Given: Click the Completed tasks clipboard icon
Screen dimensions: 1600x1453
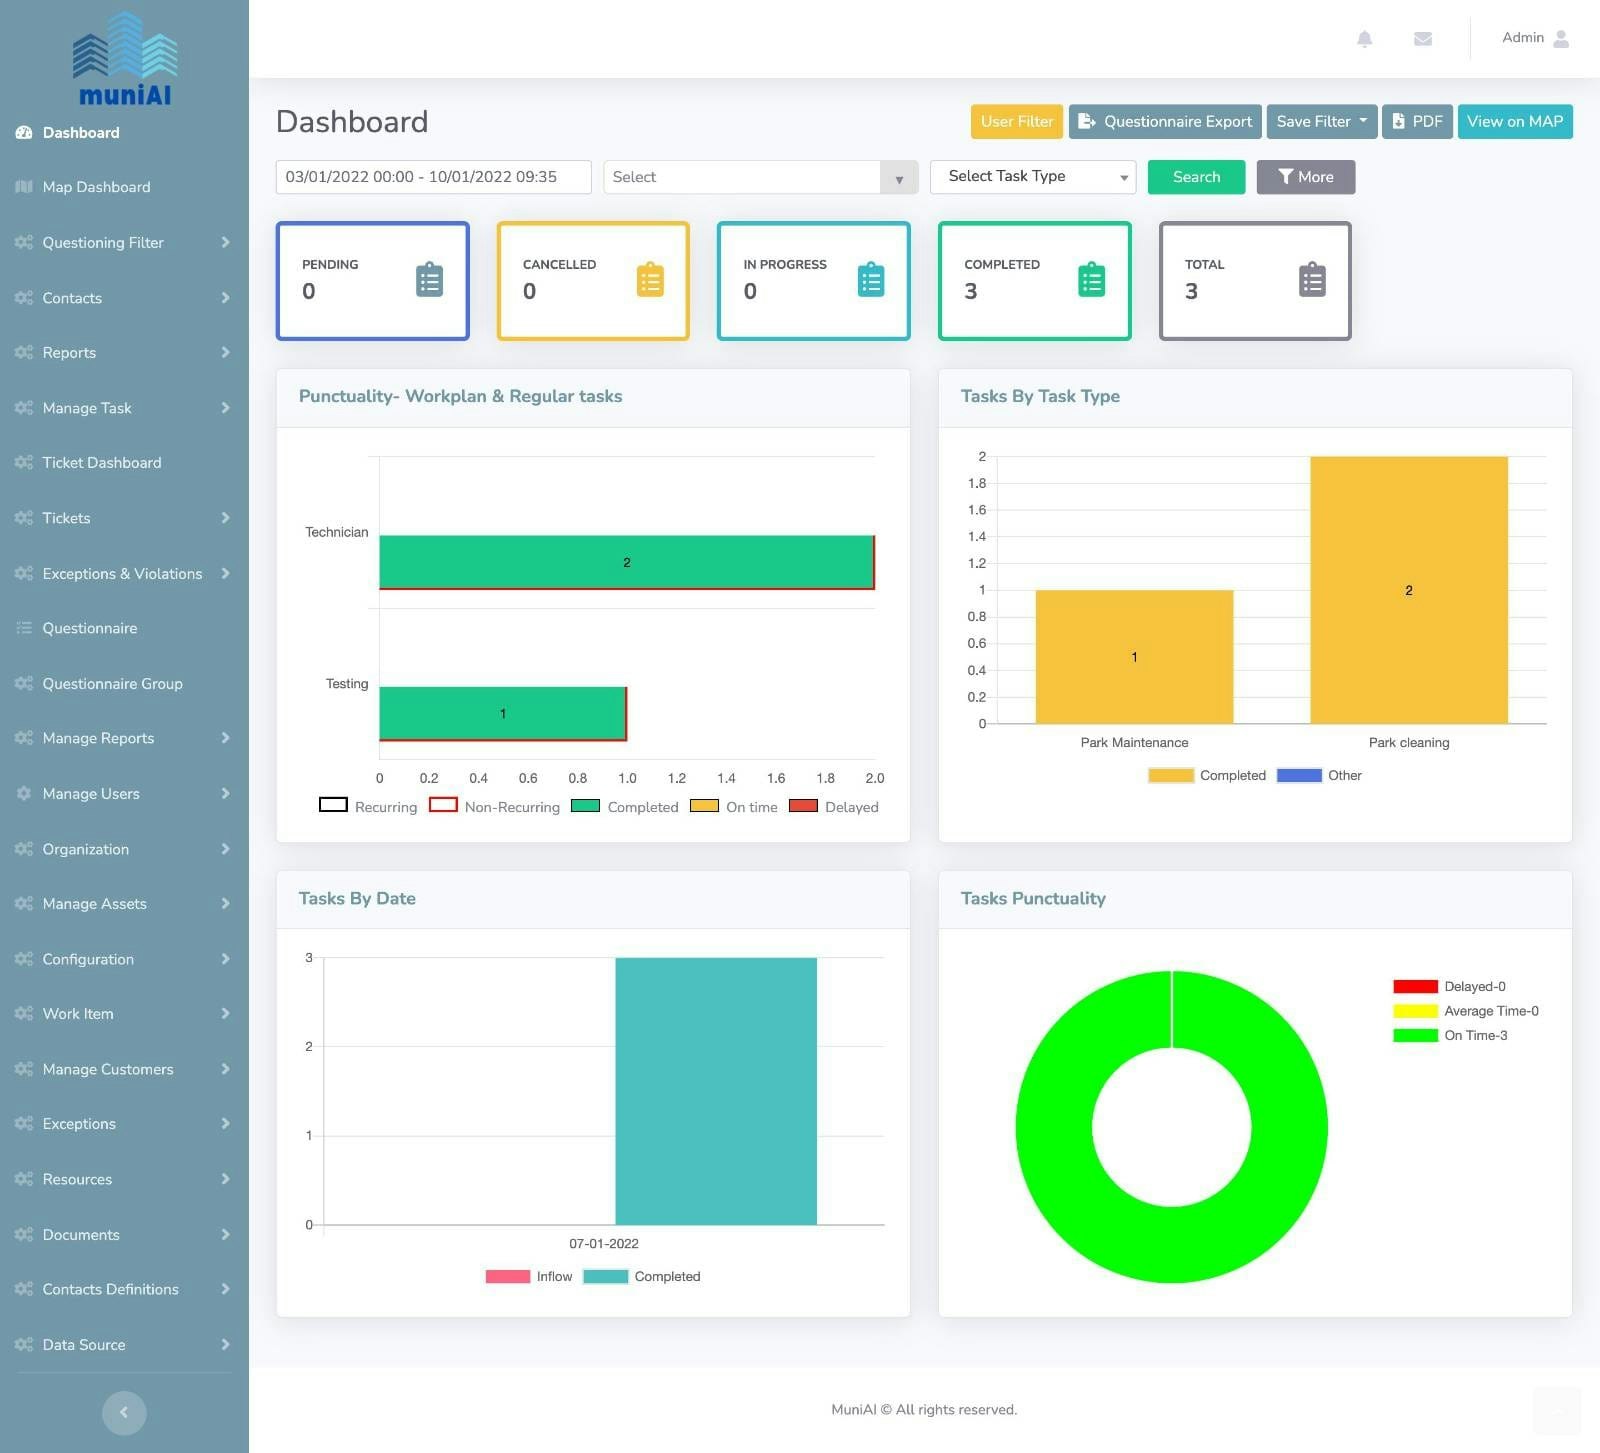Looking at the screenshot, I should (1091, 280).
